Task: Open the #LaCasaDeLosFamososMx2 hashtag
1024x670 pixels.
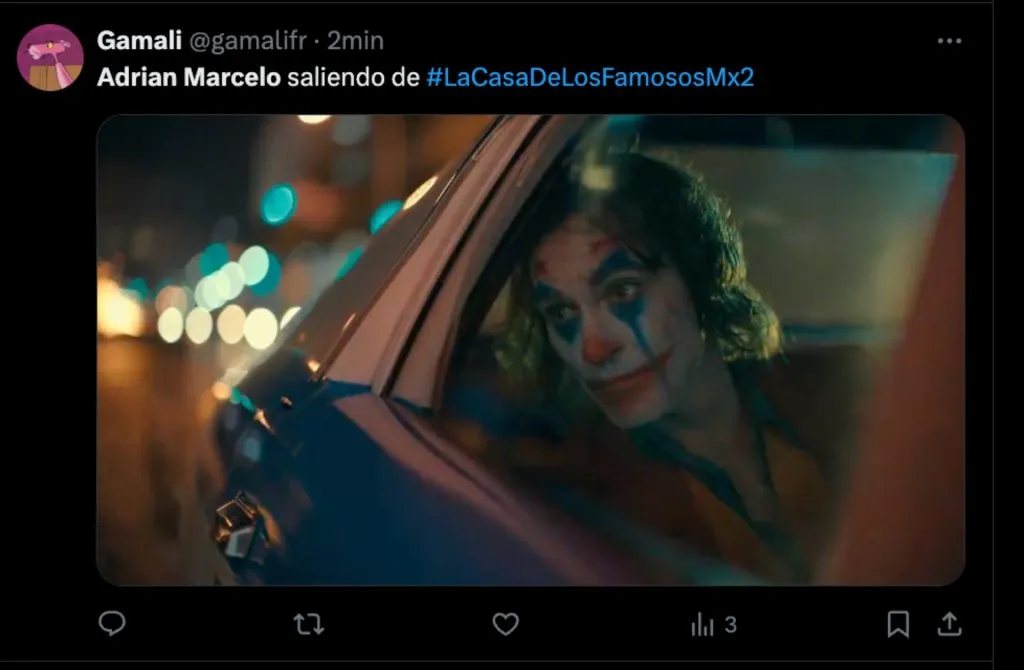Action: [590, 77]
